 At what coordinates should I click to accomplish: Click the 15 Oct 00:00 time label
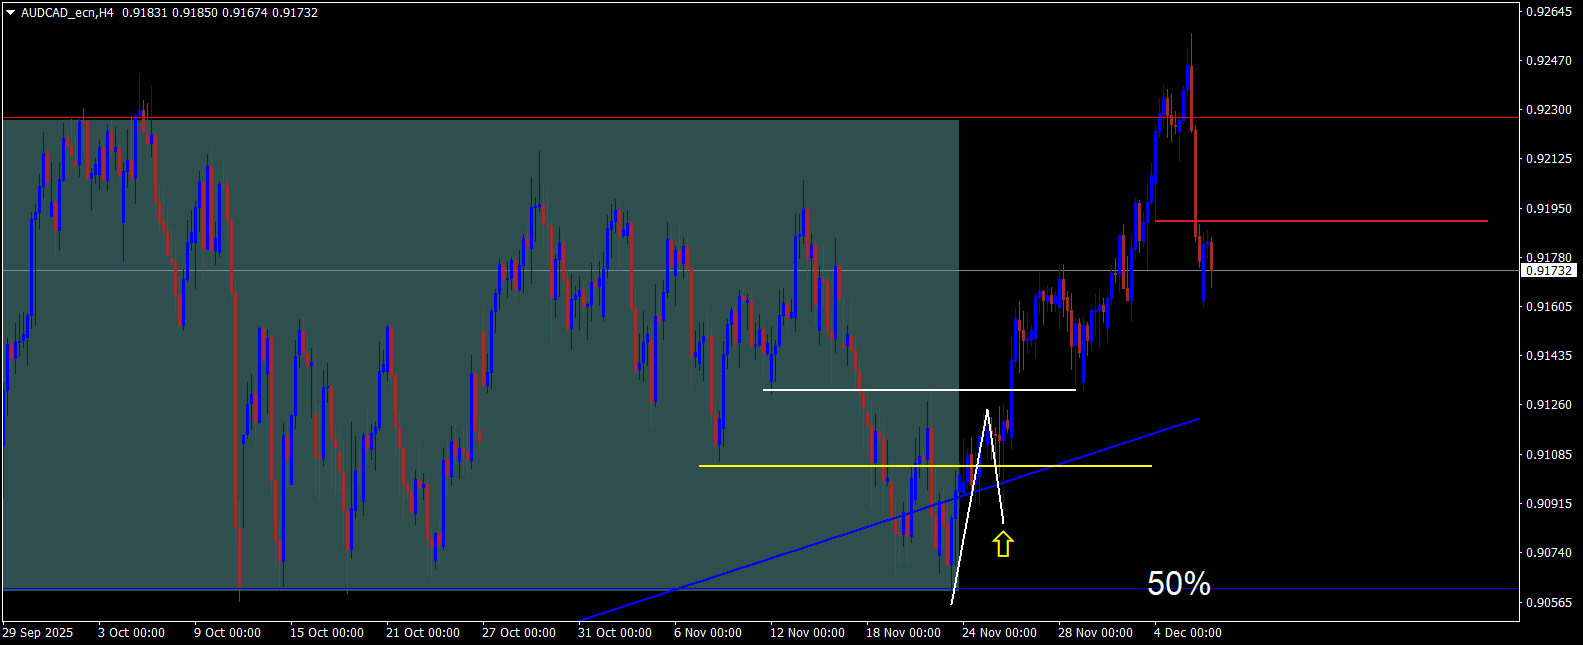[x=327, y=633]
